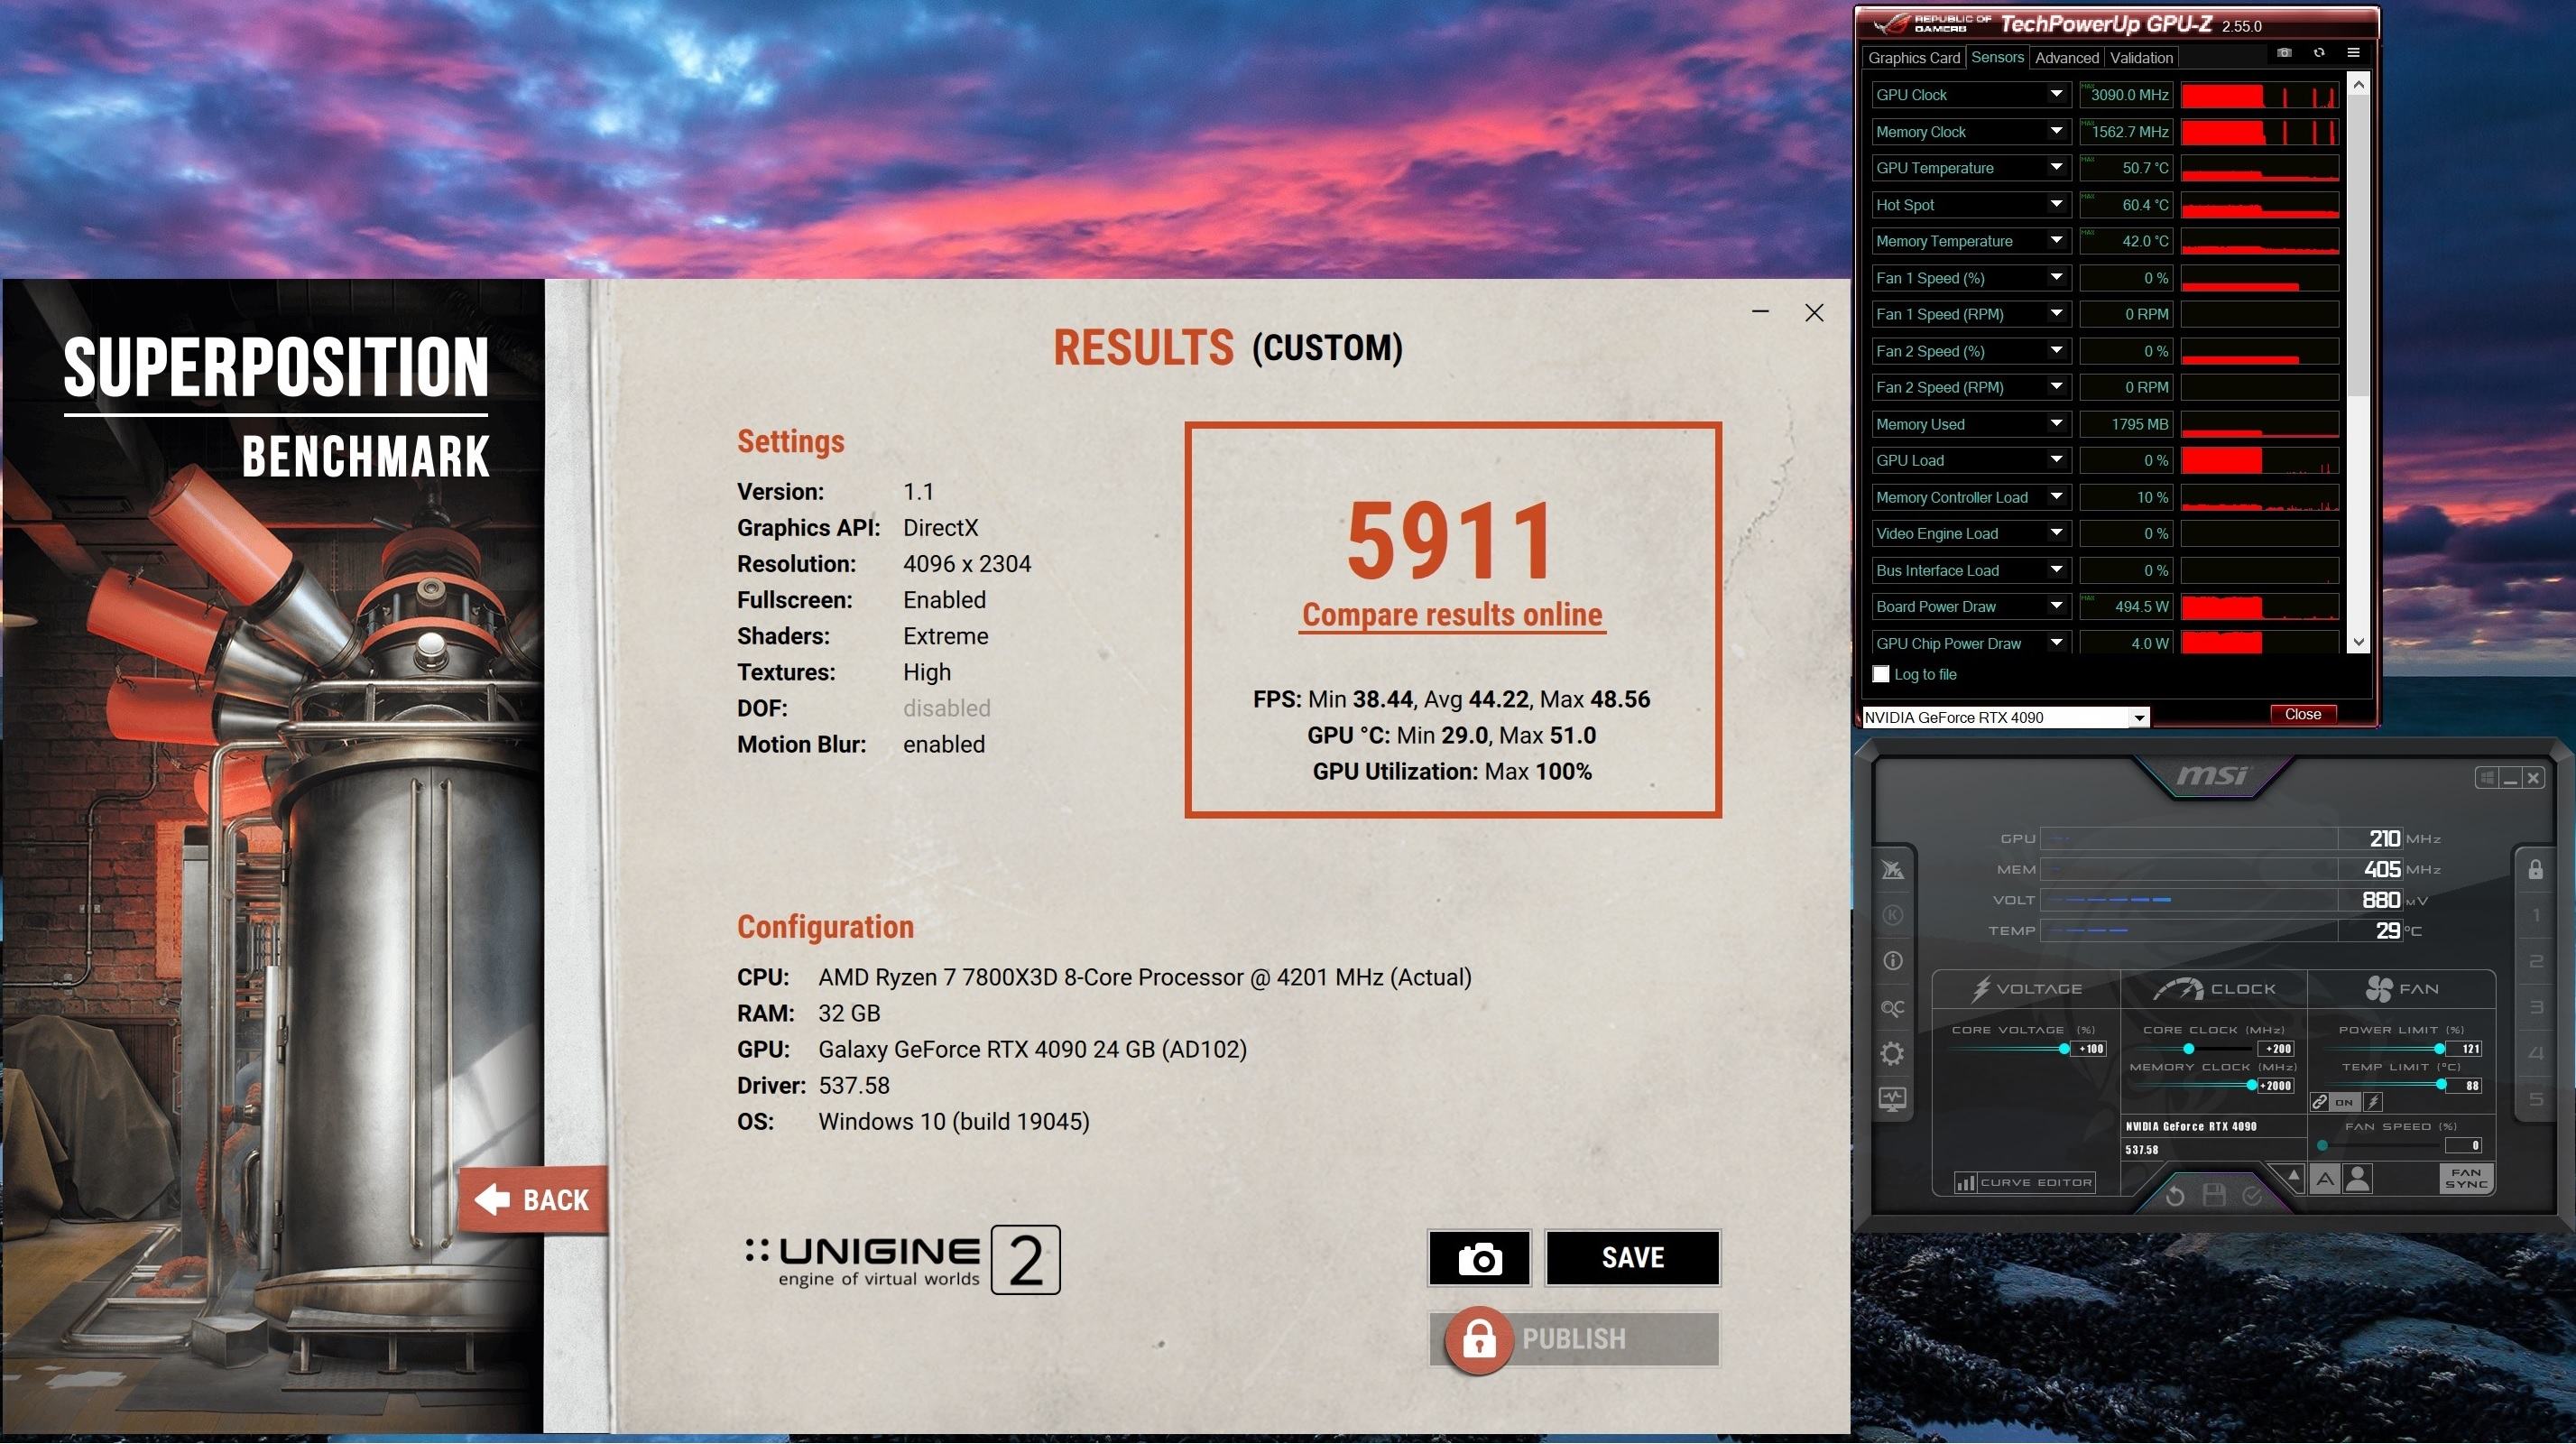This screenshot has height=1444, width=2576.
Task: Click the BACK button in Superposition
Action: coord(533,1199)
